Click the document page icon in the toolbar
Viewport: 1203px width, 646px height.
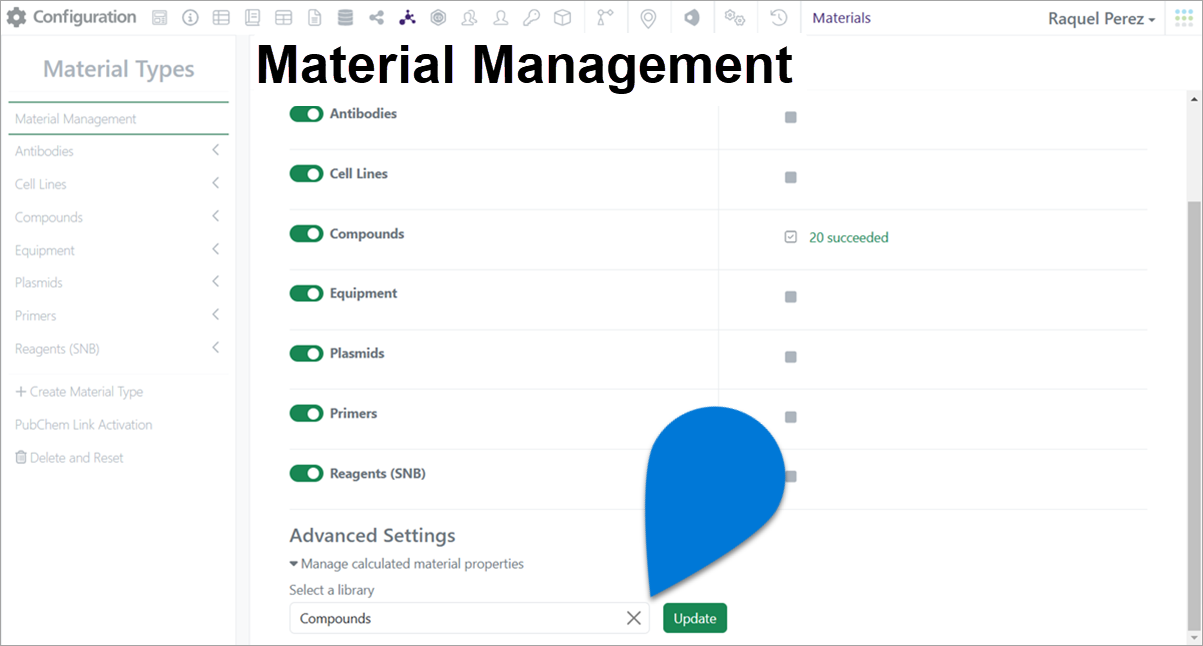coord(314,18)
